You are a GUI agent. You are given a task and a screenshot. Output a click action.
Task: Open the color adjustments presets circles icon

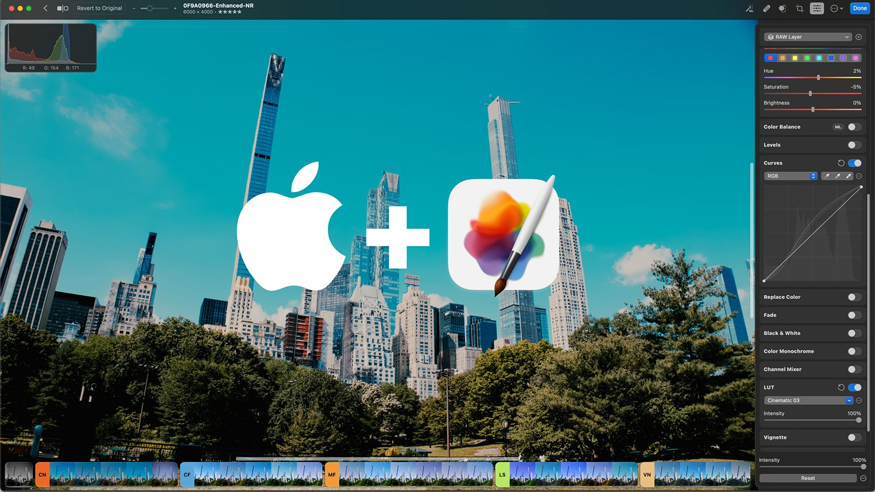(783, 8)
